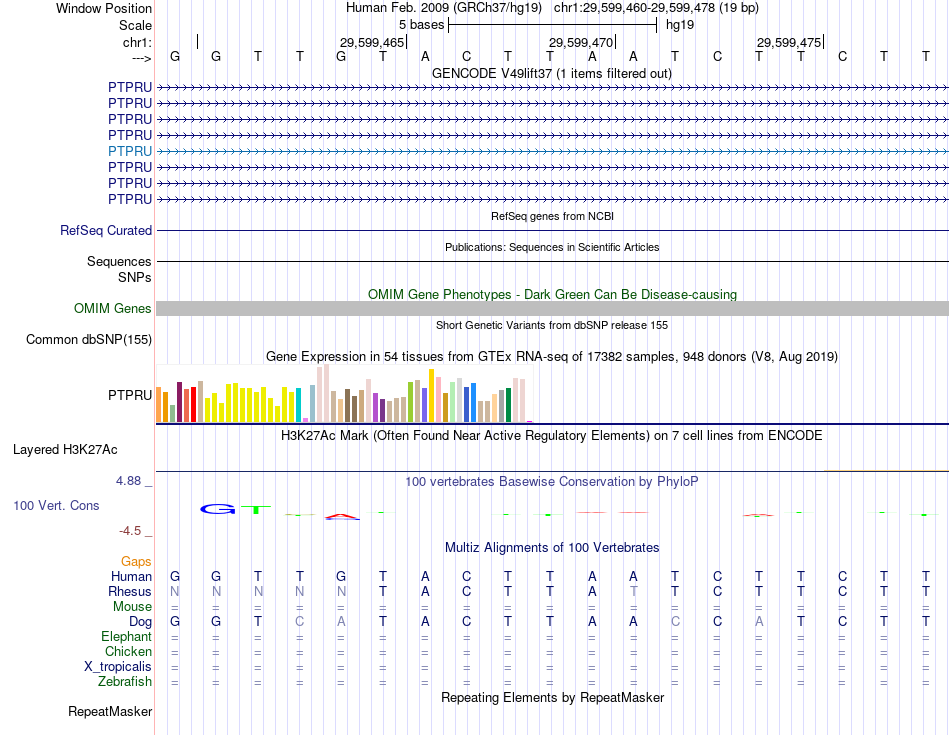
Task: Click the greyed T base in Rhesus row
Action: click(633, 591)
